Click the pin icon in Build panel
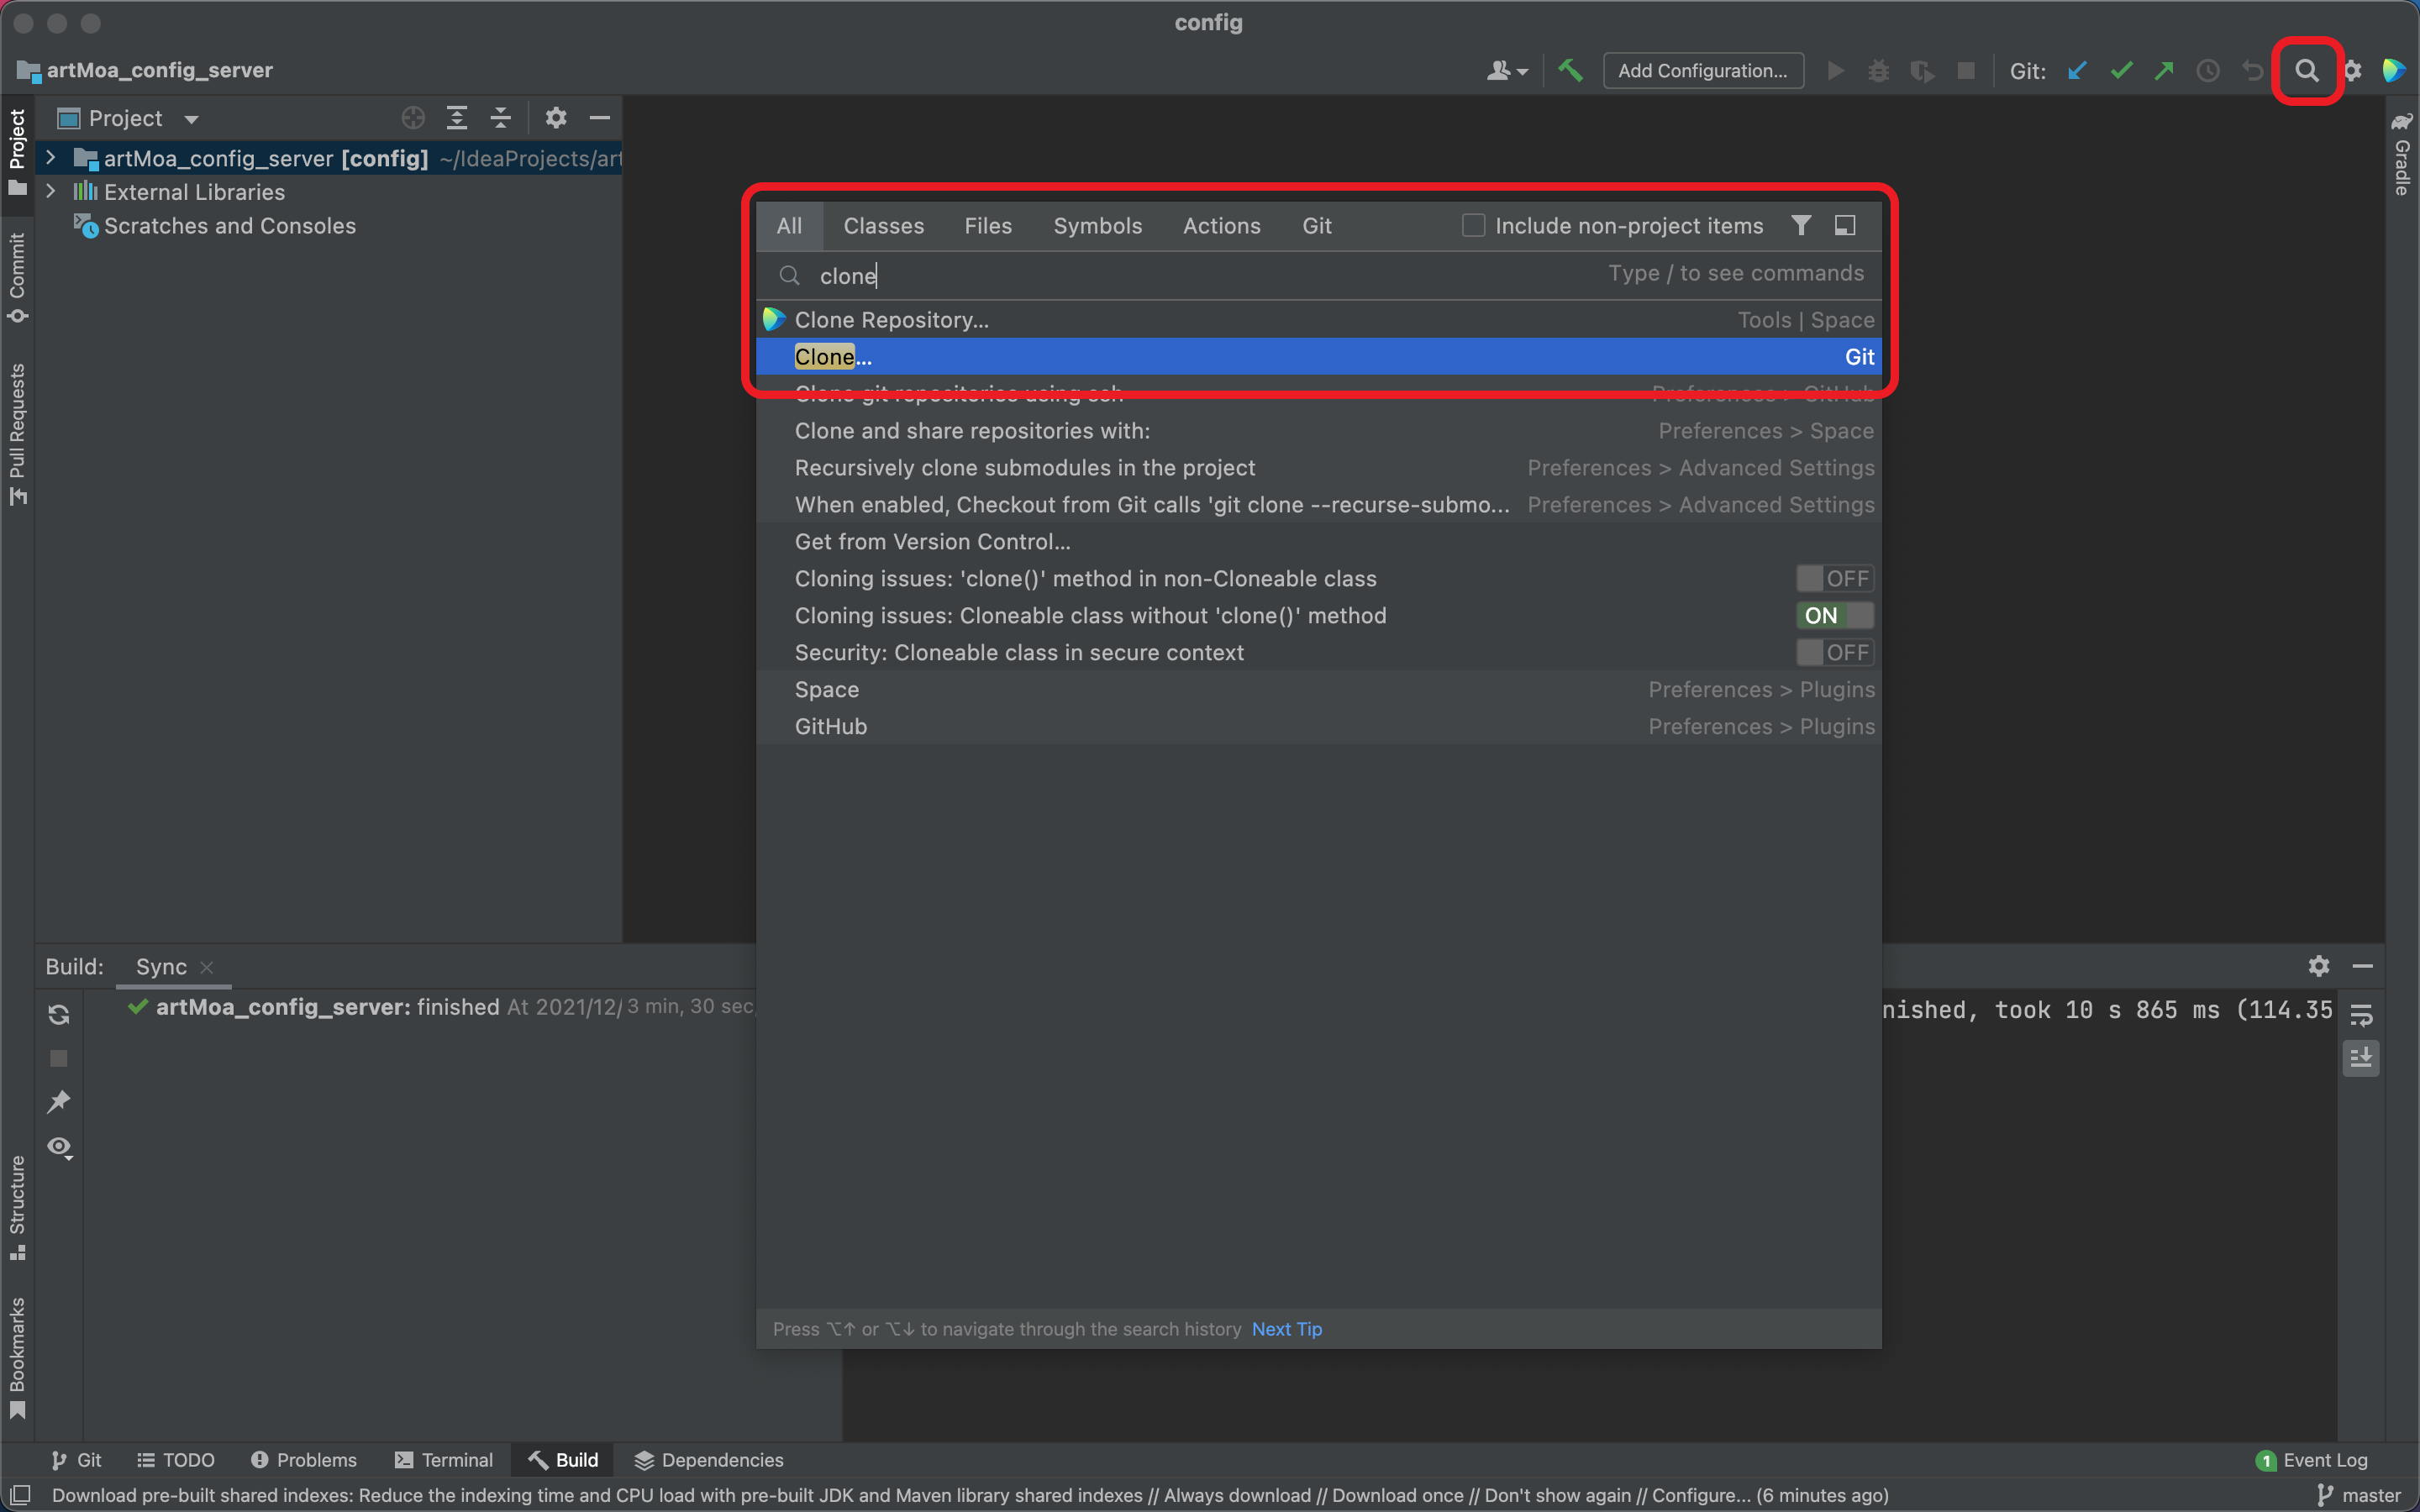The image size is (2420, 1512). (x=59, y=1102)
